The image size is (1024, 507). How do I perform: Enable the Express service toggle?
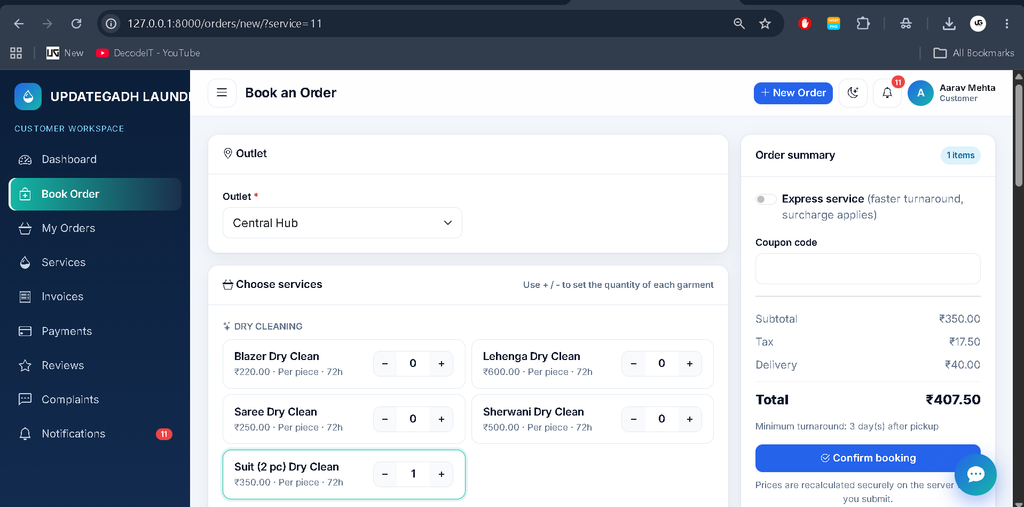point(765,199)
